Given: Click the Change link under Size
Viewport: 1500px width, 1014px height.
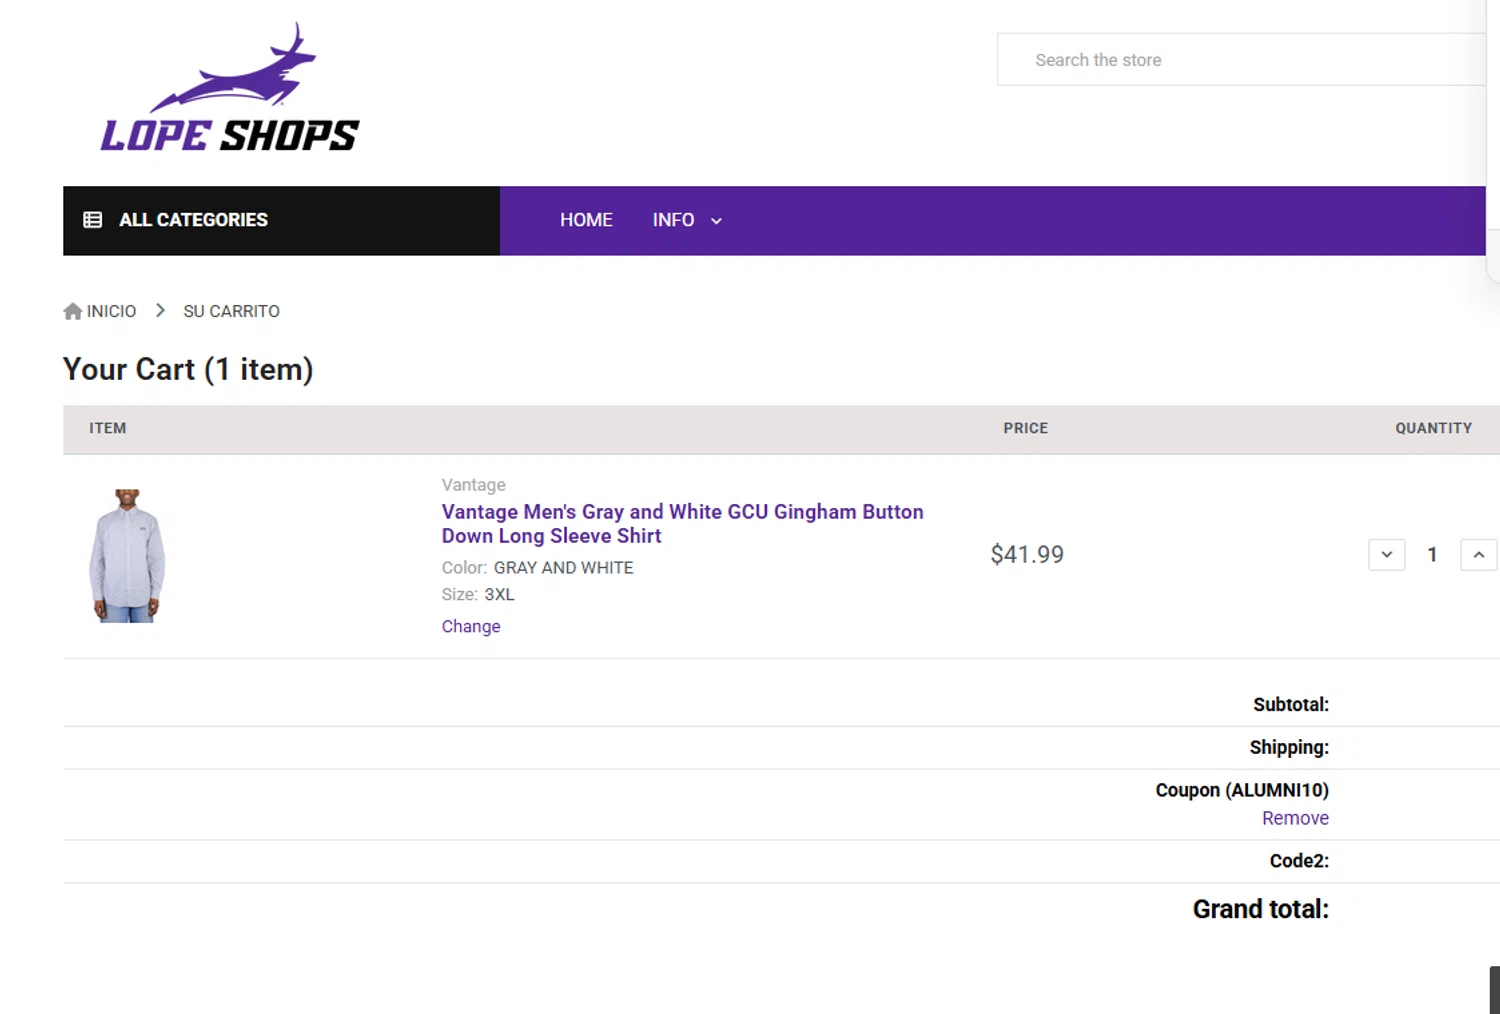Looking at the screenshot, I should tap(471, 626).
